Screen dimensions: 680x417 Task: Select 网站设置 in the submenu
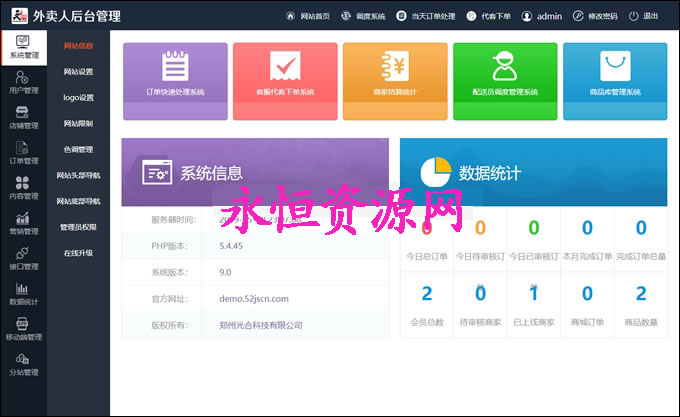79,72
